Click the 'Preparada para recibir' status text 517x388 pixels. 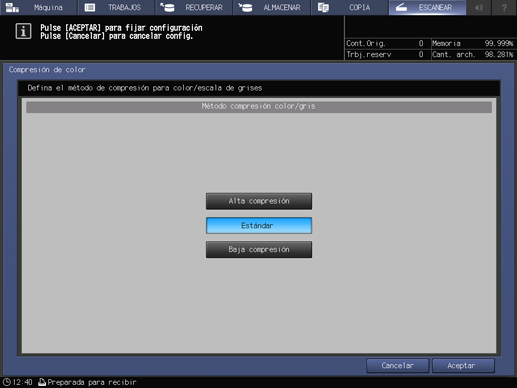(92, 382)
